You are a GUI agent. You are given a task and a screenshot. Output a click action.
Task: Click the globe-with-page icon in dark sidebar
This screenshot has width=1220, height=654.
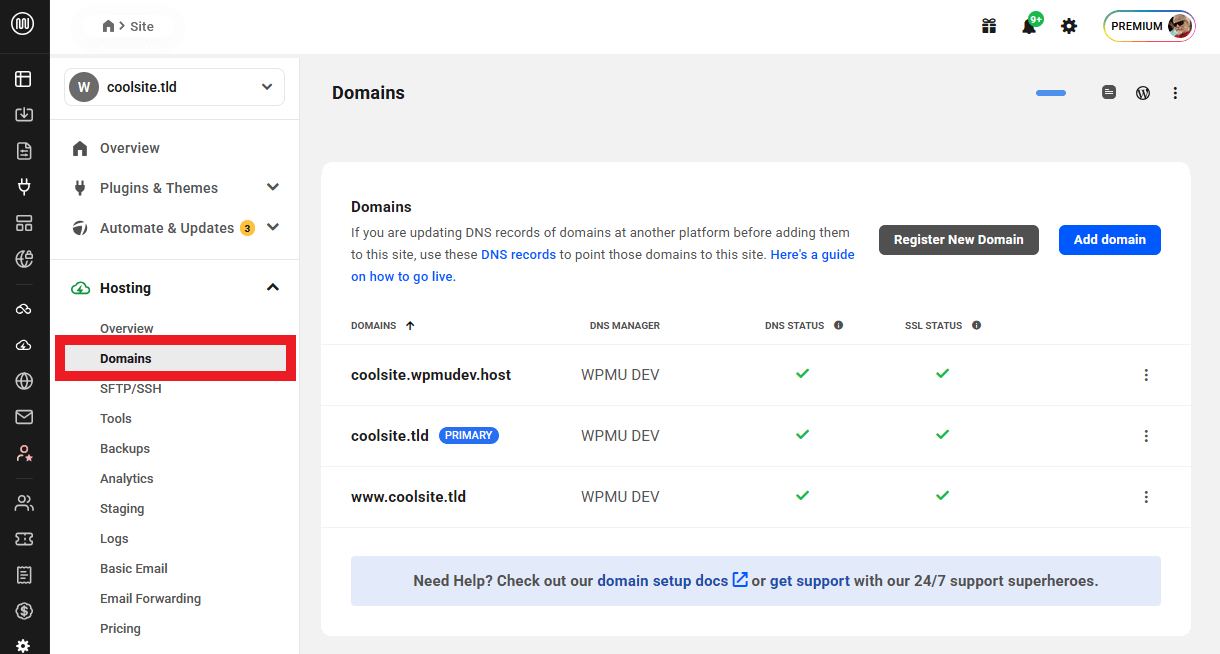click(24, 259)
